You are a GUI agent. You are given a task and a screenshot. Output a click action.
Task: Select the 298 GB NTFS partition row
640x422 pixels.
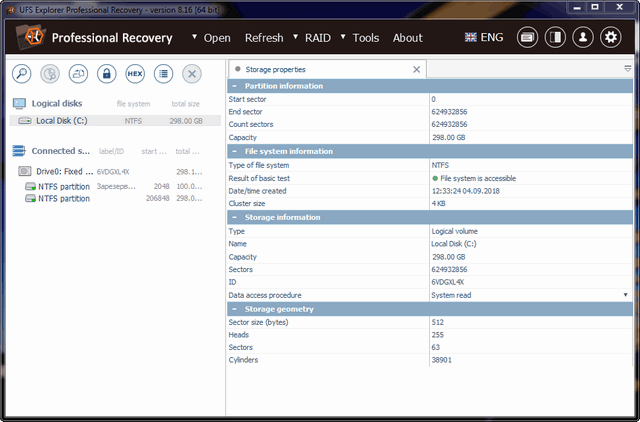coord(115,199)
